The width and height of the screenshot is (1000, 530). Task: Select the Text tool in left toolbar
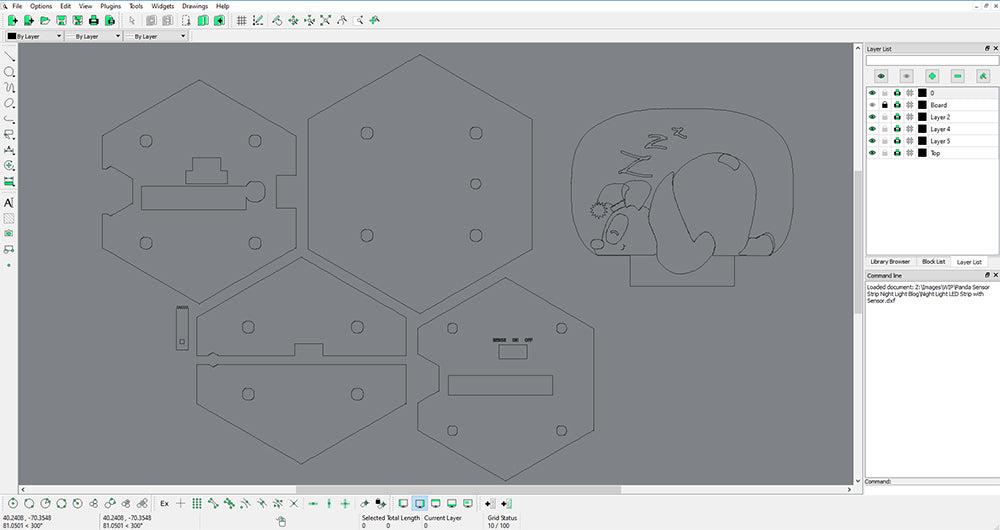click(x=9, y=203)
